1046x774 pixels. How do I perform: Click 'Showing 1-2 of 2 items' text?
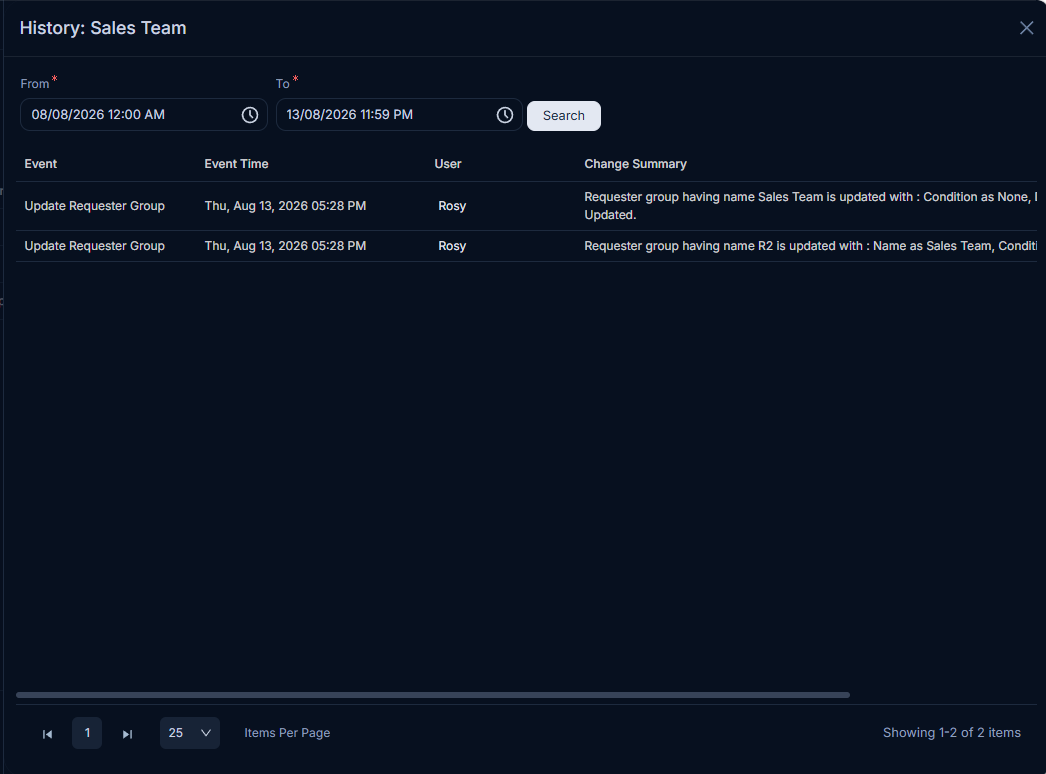point(951,733)
